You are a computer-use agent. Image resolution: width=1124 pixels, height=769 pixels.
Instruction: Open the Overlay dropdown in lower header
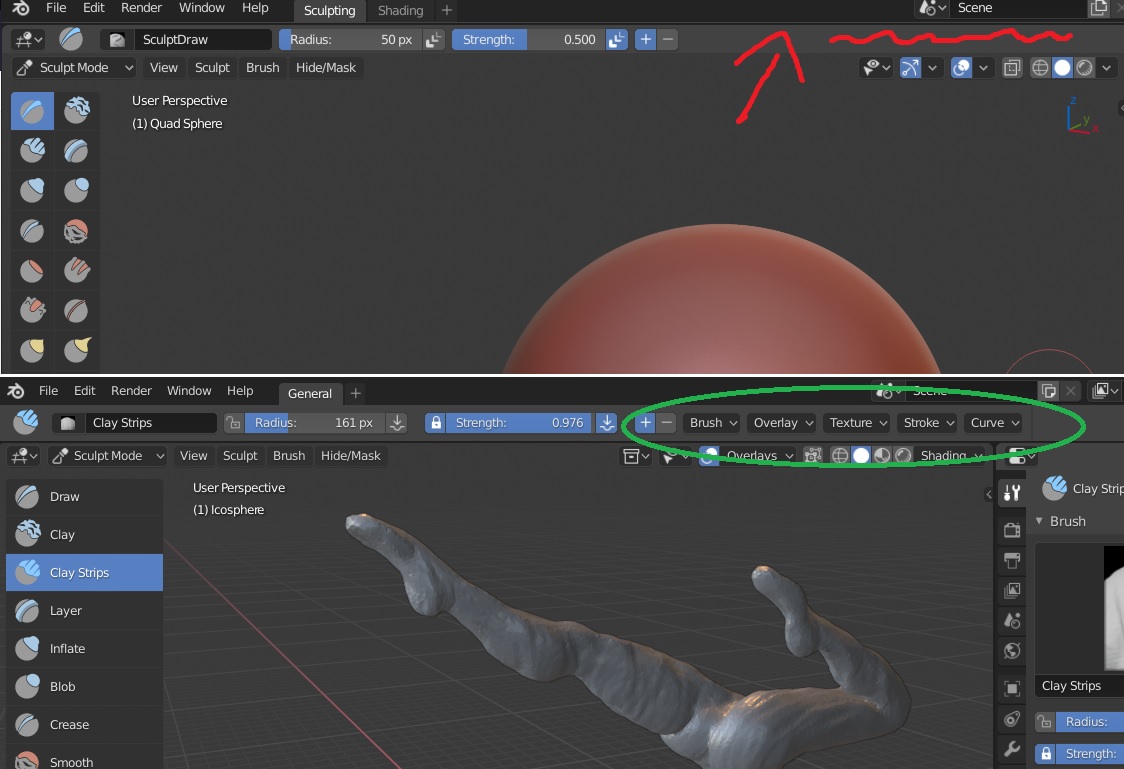click(x=783, y=423)
